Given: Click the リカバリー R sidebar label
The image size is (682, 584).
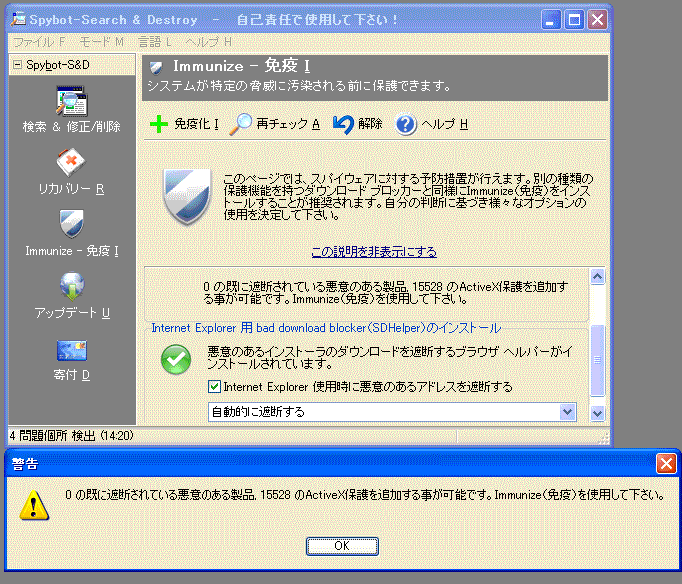Looking at the screenshot, I should [x=71, y=189].
